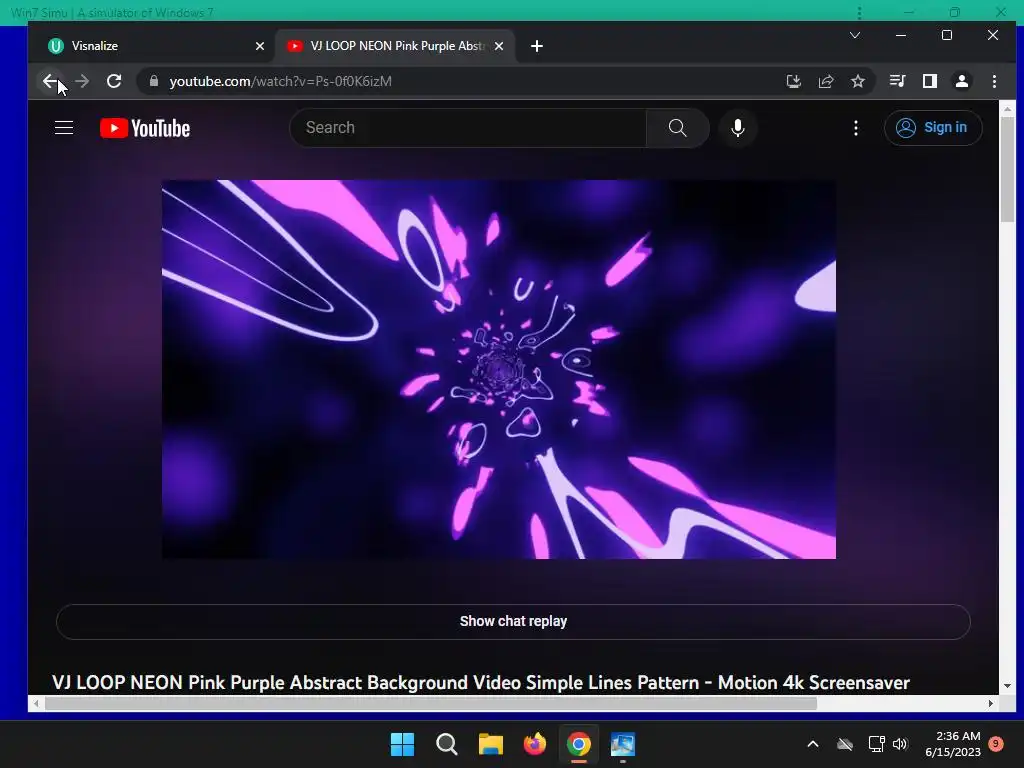Screen dimensions: 1024x768
Task: Show hidden system tray icons
Action: [813, 744]
